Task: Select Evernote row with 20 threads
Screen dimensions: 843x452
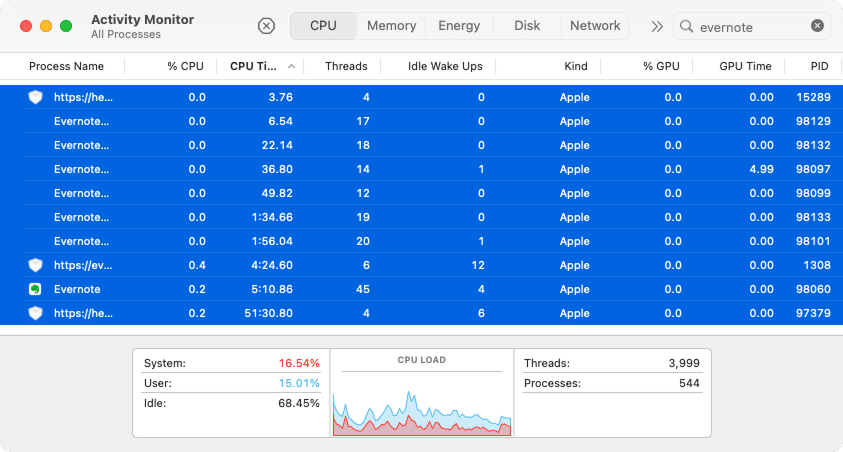Action: [x=422, y=241]
